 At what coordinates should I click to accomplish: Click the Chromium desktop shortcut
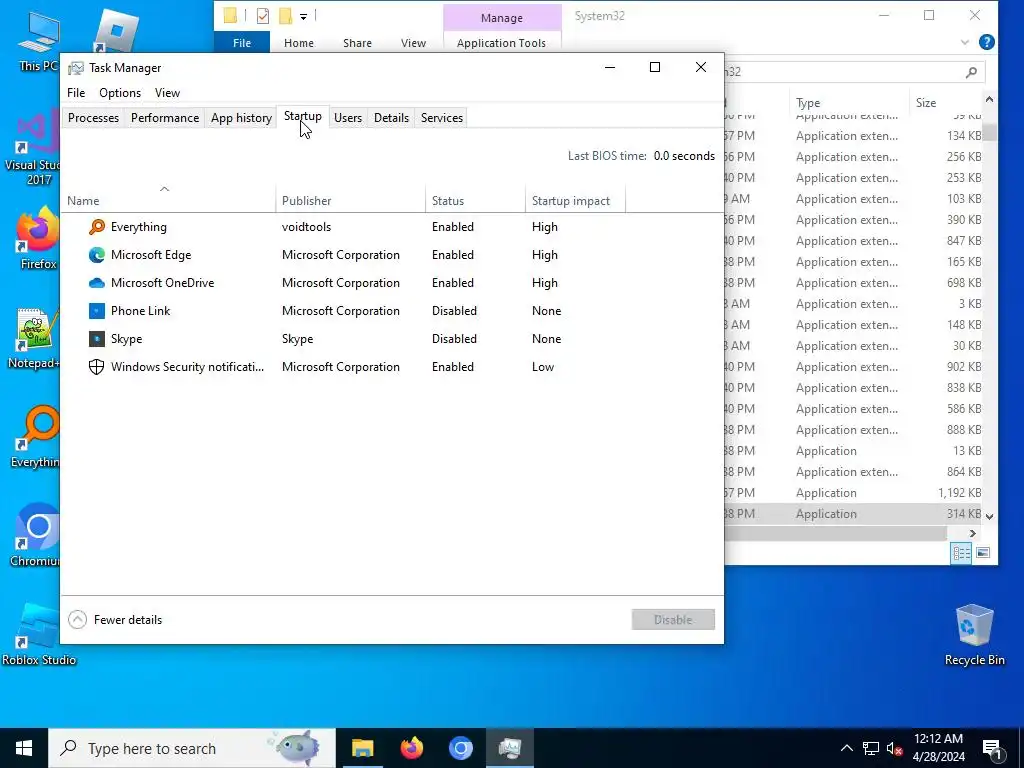[x=36, y=534]
